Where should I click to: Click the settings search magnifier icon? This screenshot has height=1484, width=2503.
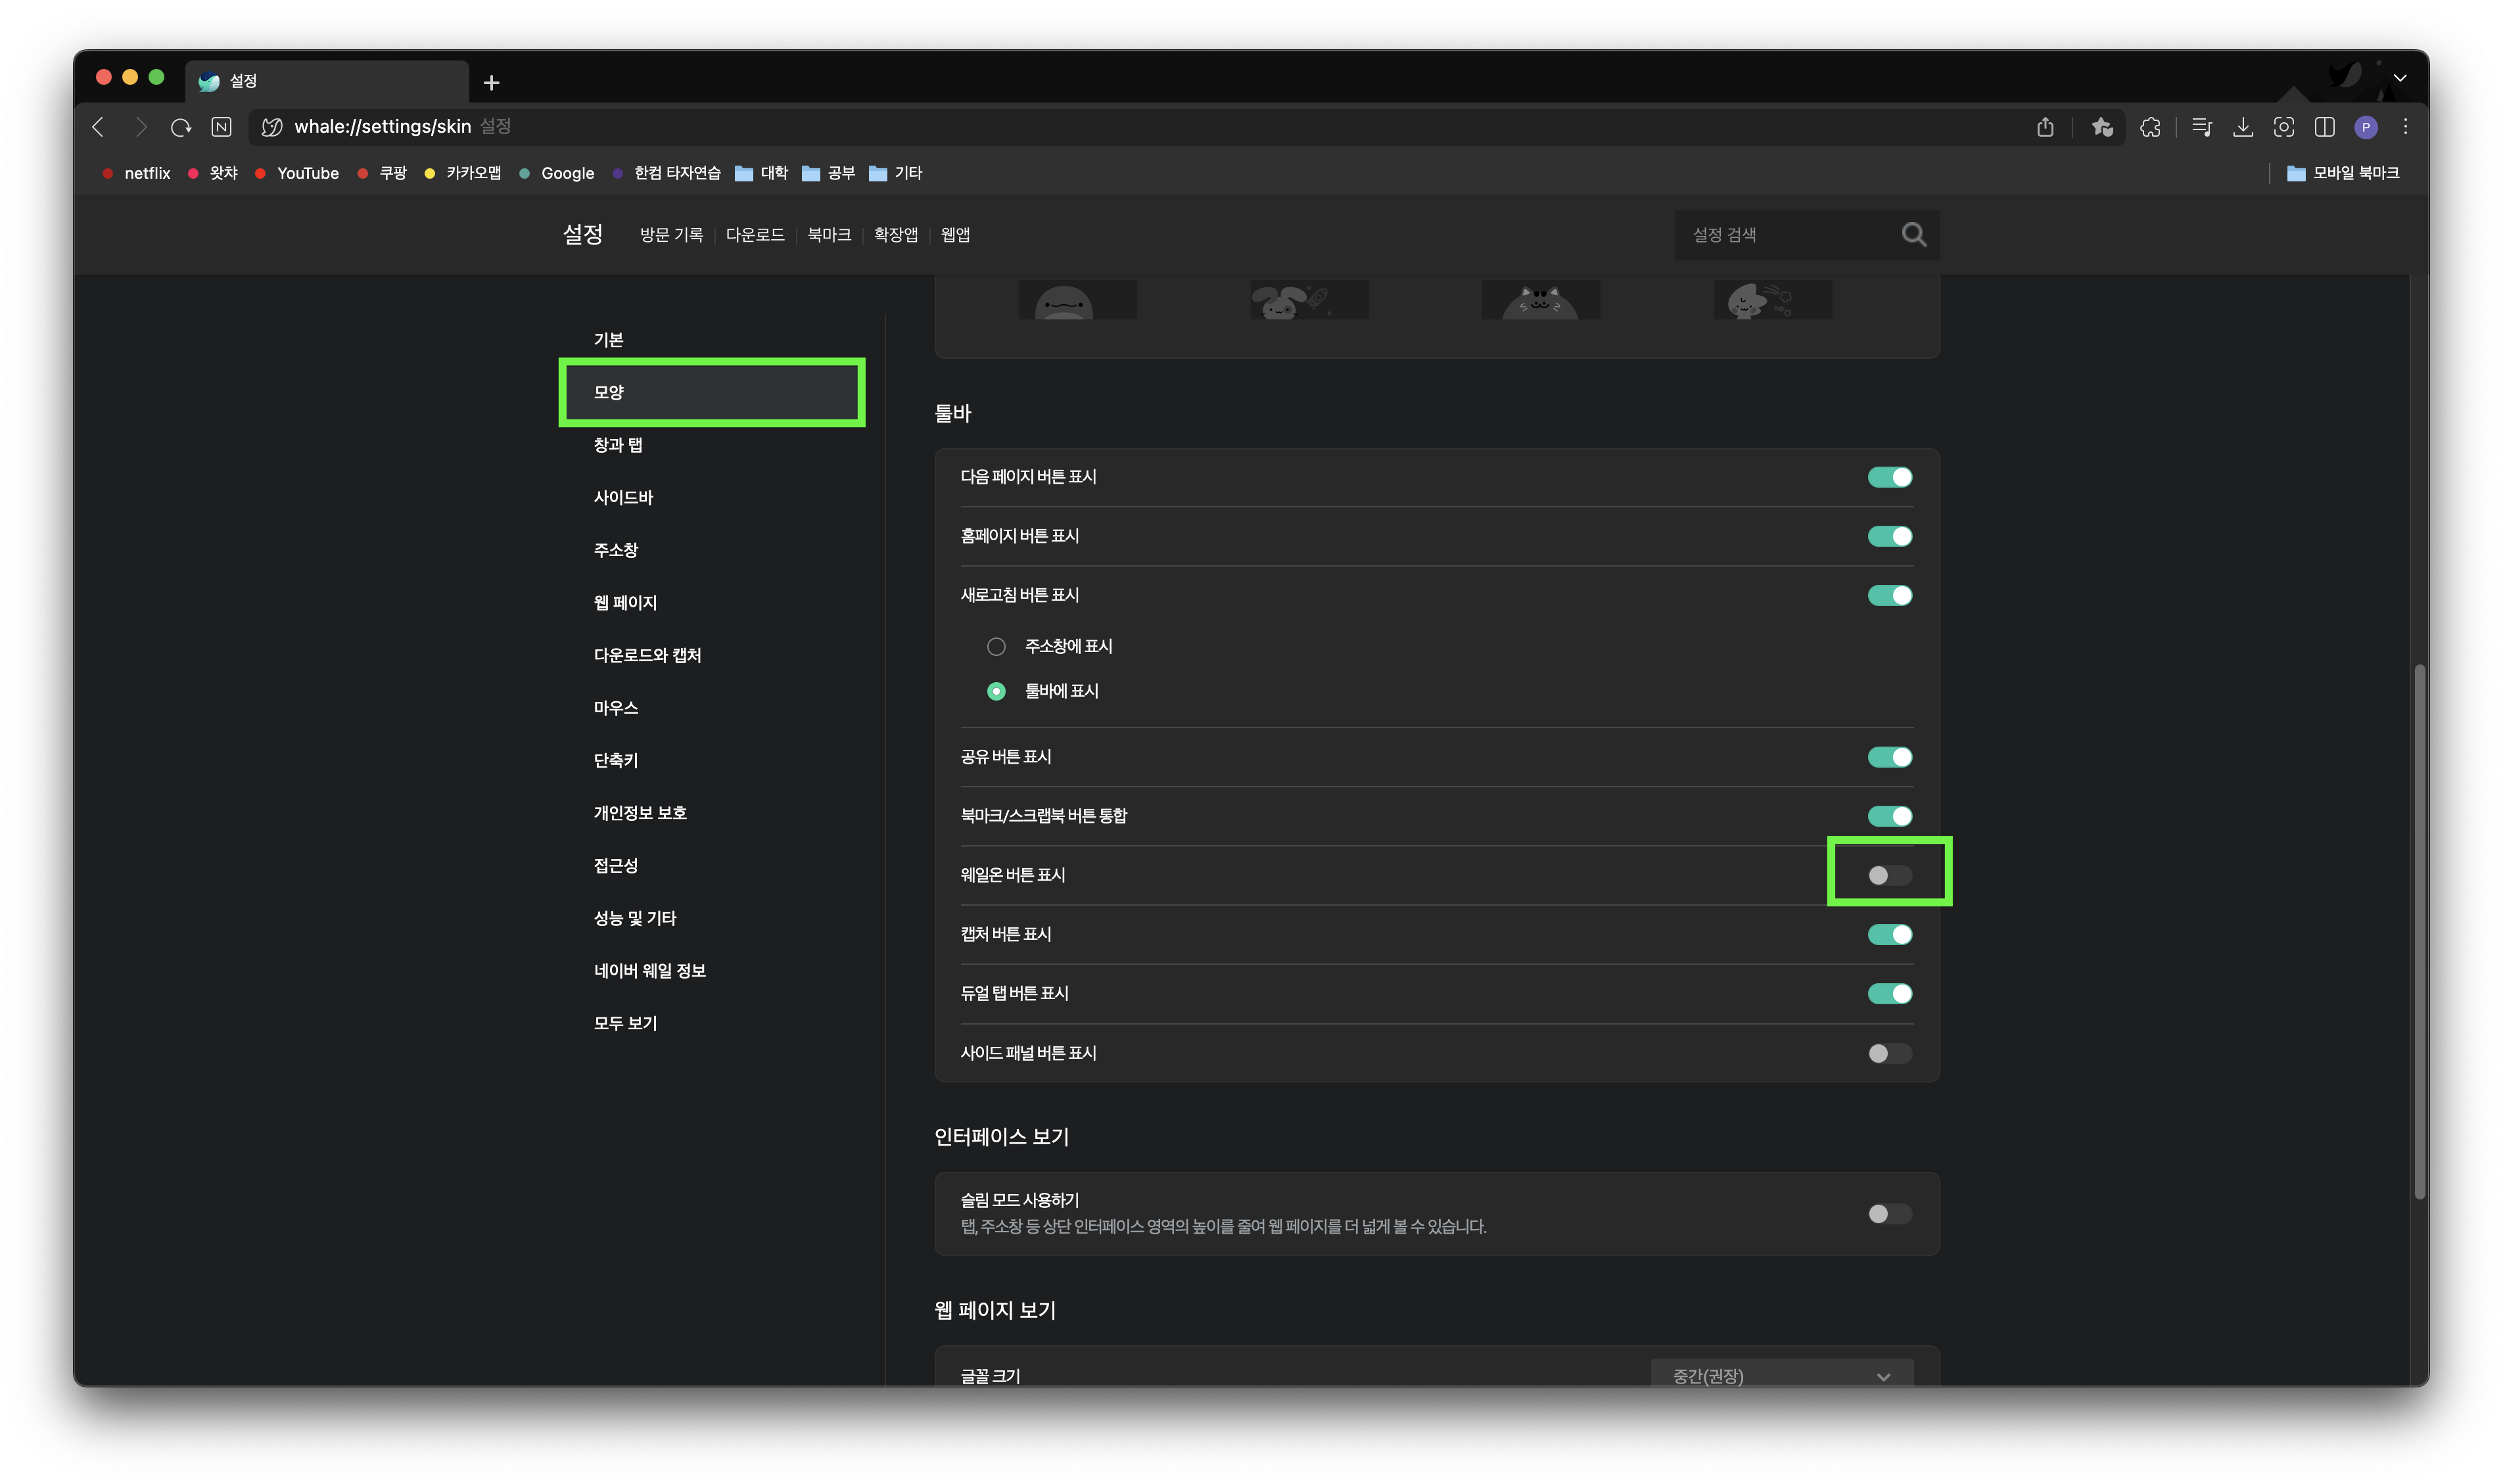point(1913,234)
